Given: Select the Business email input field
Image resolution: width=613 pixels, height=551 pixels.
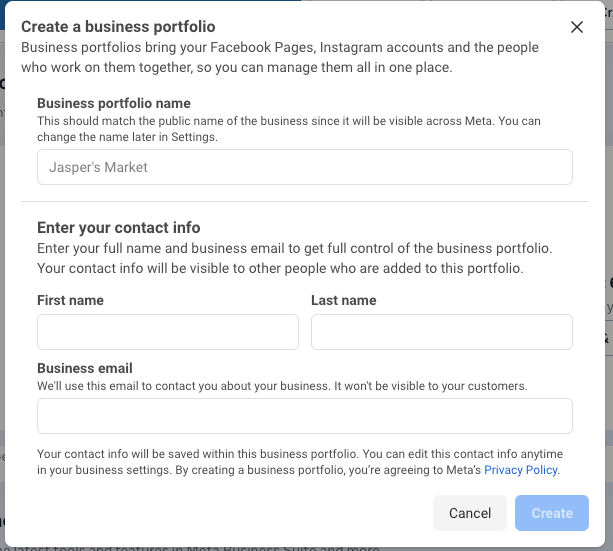Looking at the screenshot, I should click(305, 416).
